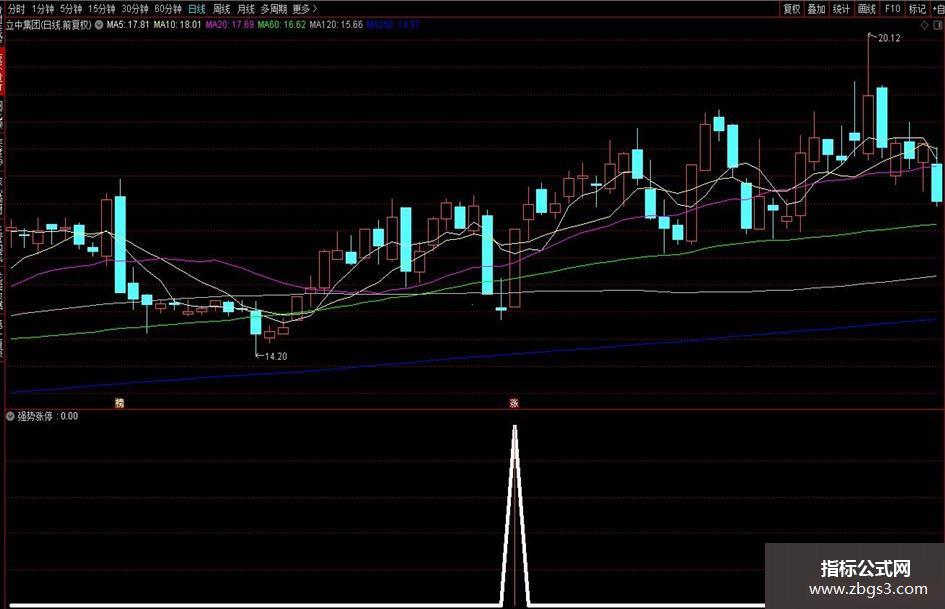The width and height of the screenshot is (945, 609).
Task: Click the diamond icon at chart top-right
Action: [x=925, y=25]
